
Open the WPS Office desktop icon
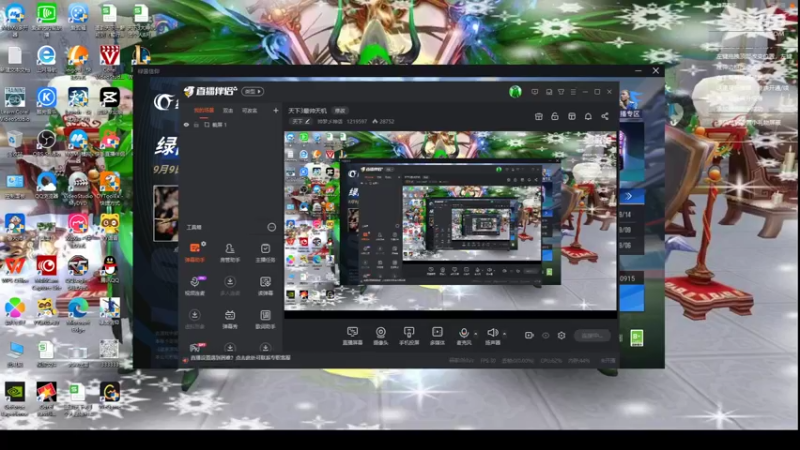pos(15,269)
